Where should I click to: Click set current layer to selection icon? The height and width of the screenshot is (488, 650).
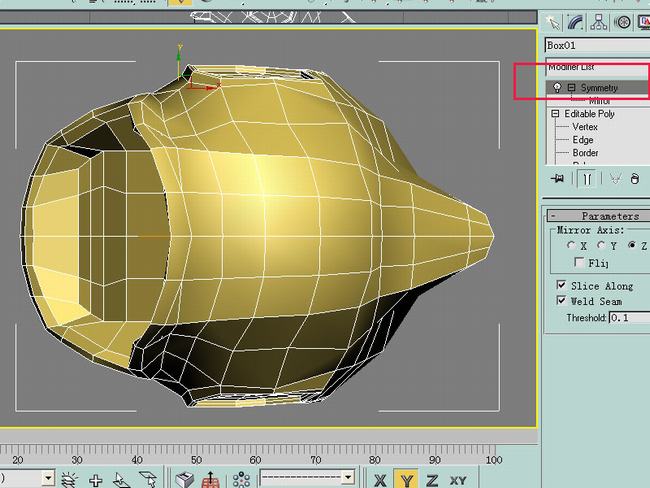click(148, 479)
